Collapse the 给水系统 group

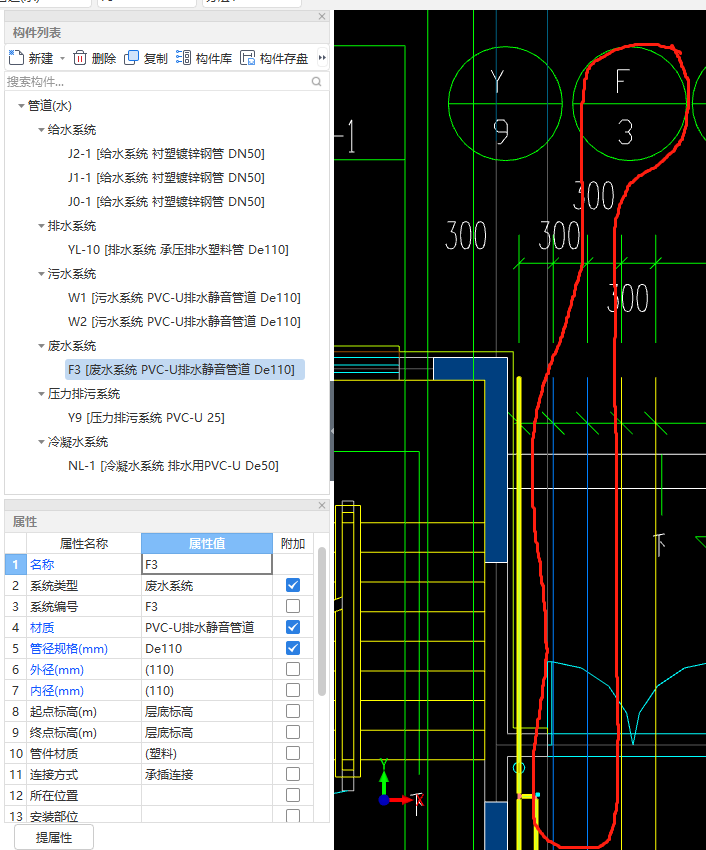[x=41, y=130]
